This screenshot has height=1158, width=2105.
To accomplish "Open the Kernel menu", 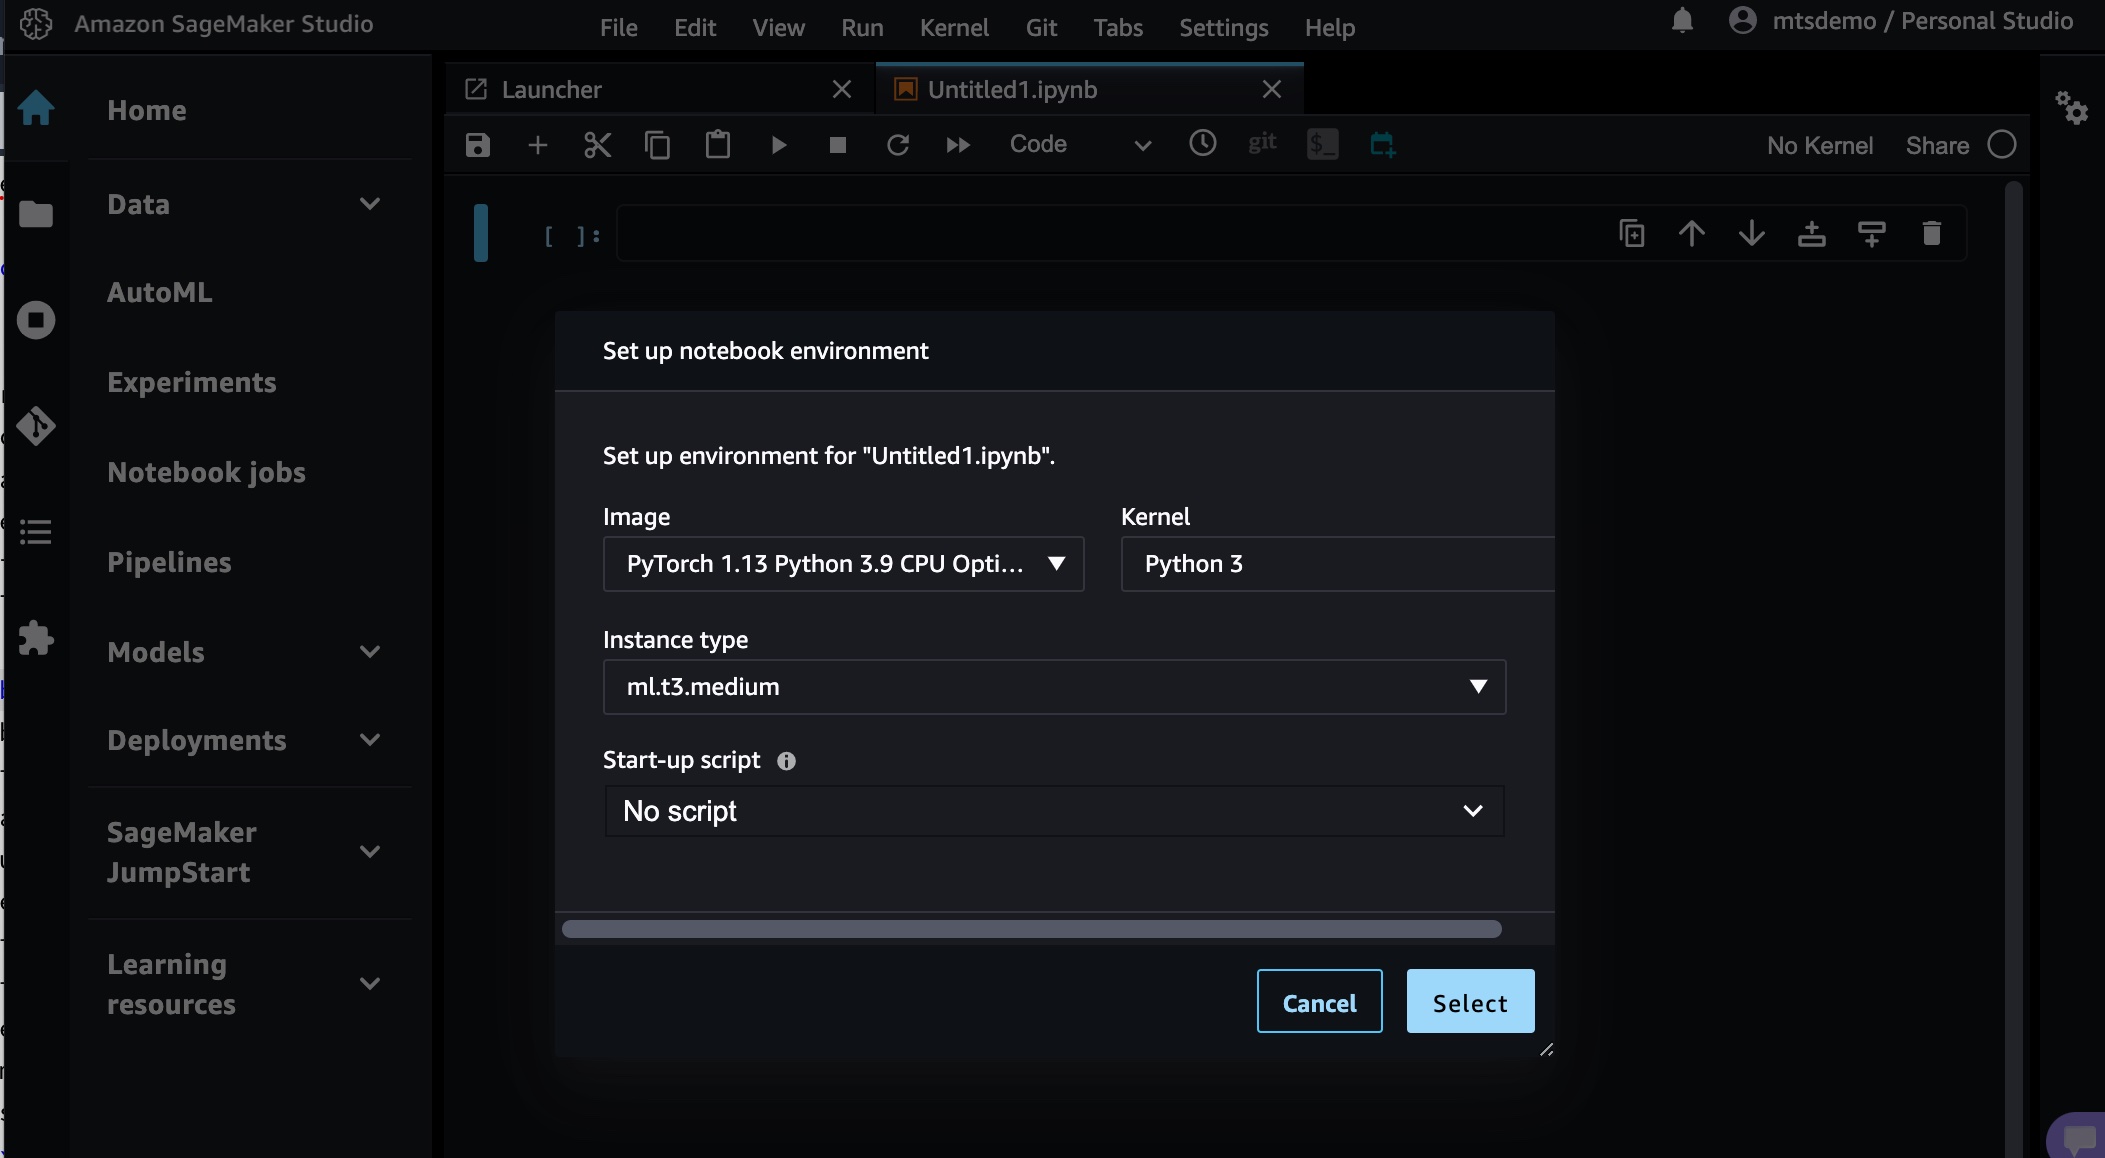I will (x=953, y=28).
